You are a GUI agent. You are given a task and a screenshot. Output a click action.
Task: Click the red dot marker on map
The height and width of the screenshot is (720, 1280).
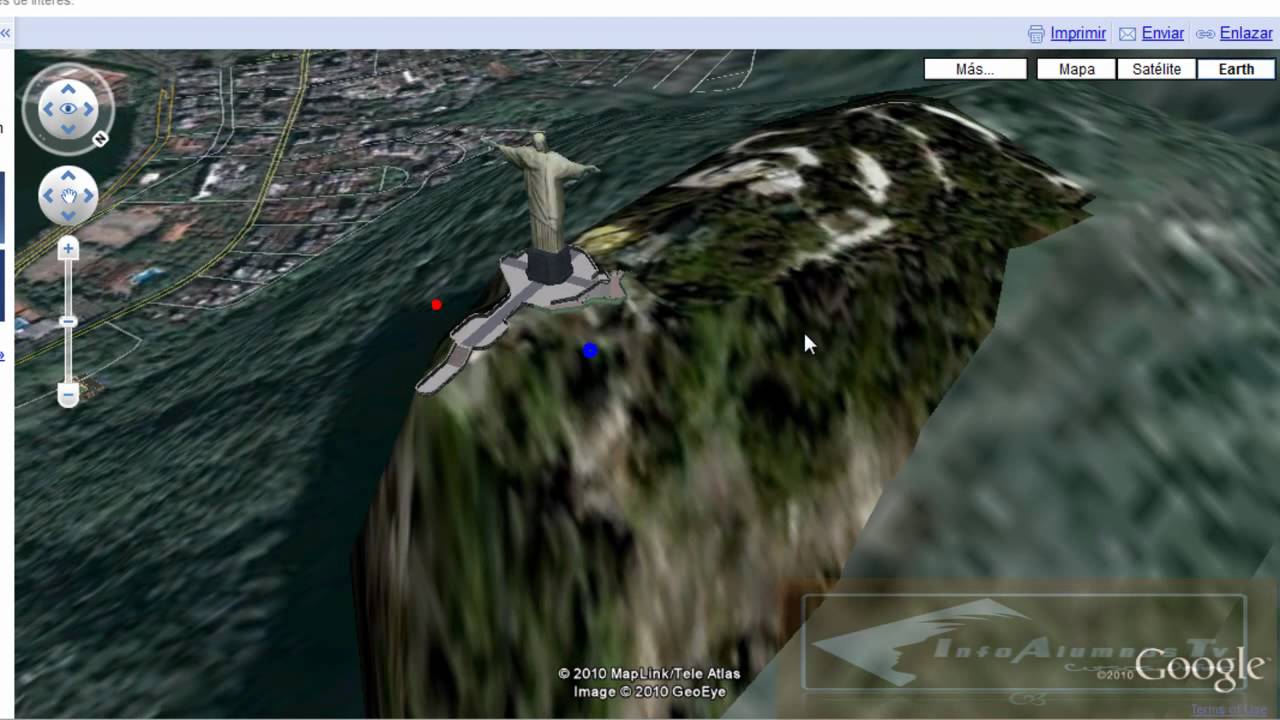point(436,304)
